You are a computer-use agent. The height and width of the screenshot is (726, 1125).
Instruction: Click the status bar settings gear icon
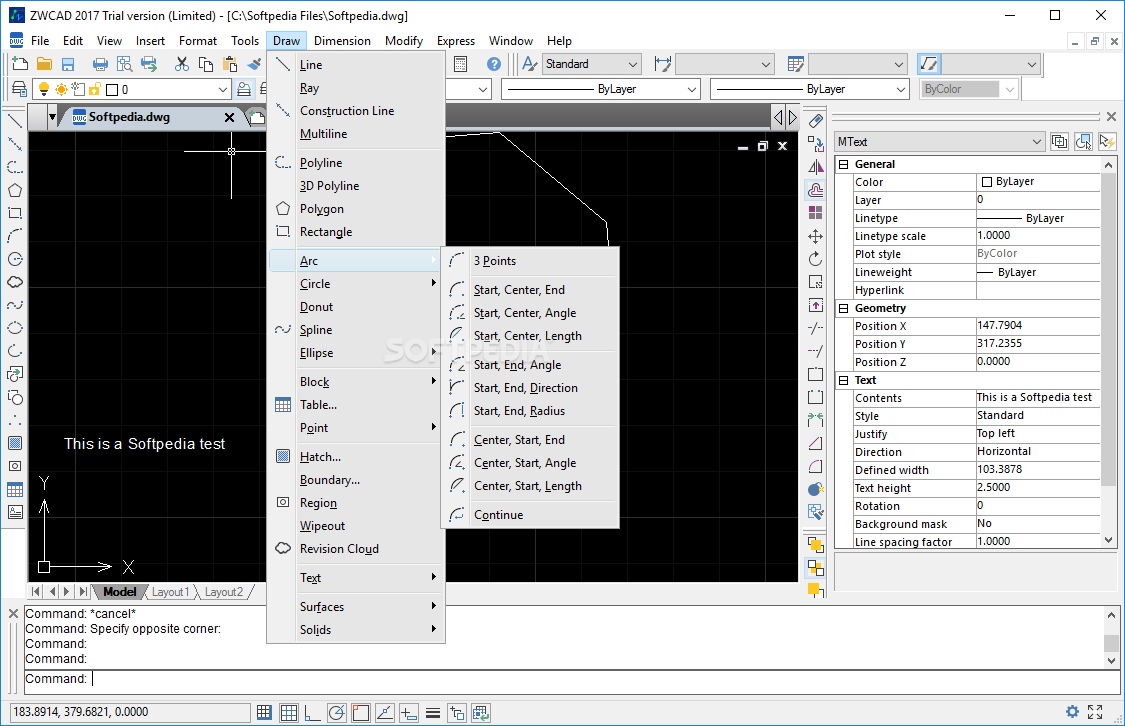tap(1072, 712)
